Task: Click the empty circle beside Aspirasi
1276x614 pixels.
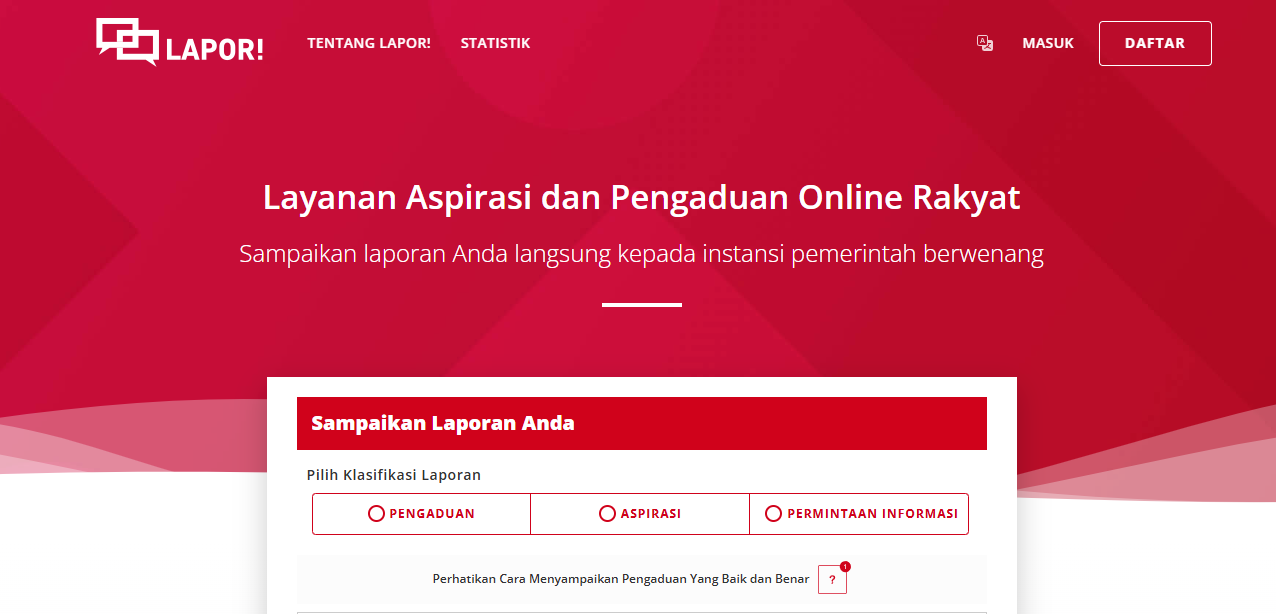Action: [607, 514]
